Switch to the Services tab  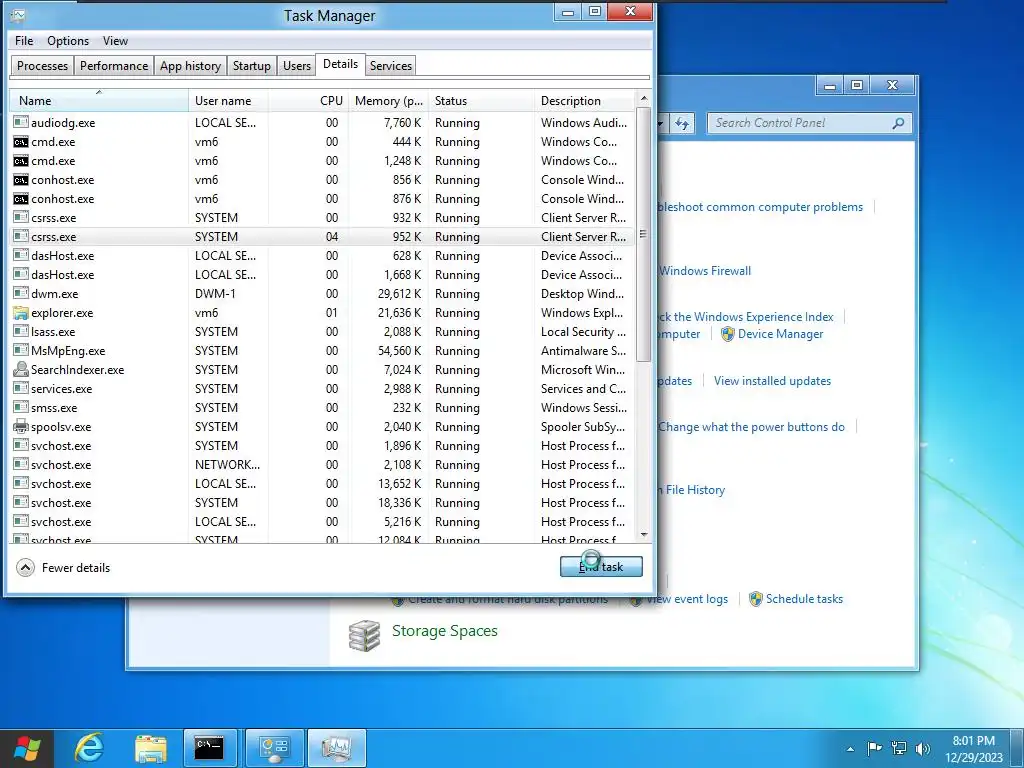[391, 65]
